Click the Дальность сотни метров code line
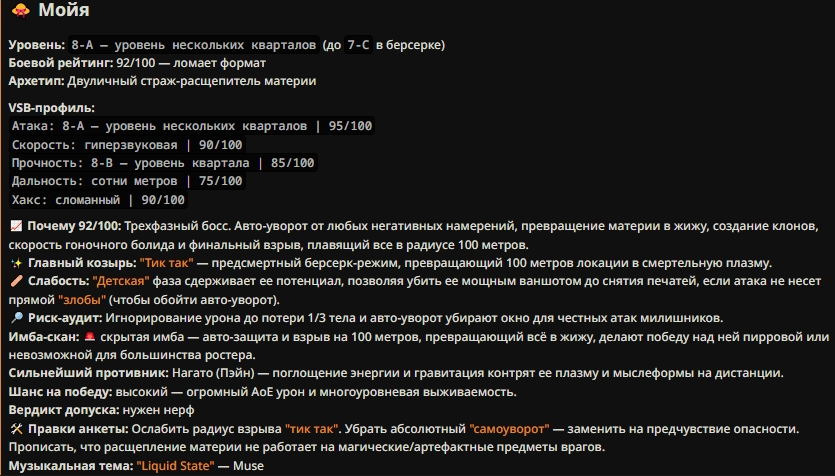Image resolution: width=835 pixels, height=476 pixels. 127,181
